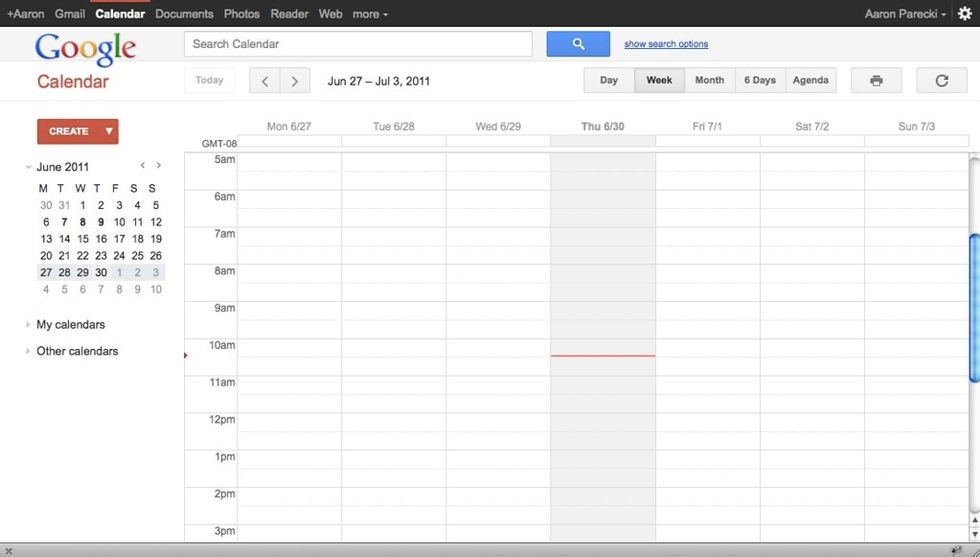Select June 1 in the mini calendar
Image resolution: width=980 pixels, height=557 pixels.
coord(82,205)
